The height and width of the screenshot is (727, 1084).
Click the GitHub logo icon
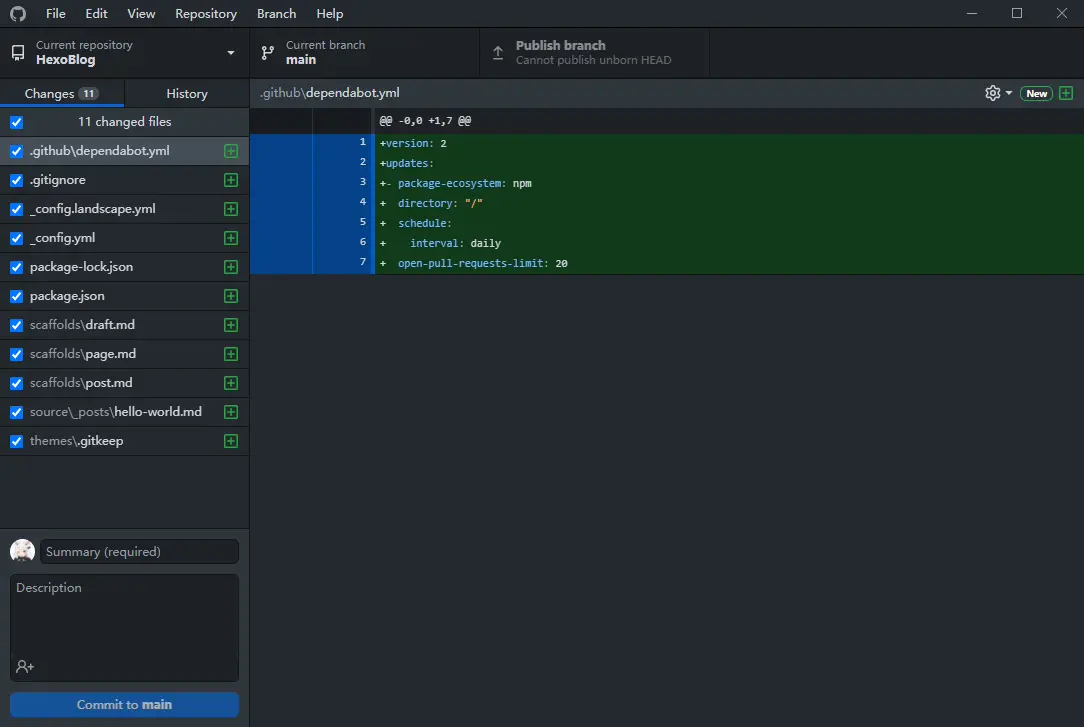click(x=18, y=14)
